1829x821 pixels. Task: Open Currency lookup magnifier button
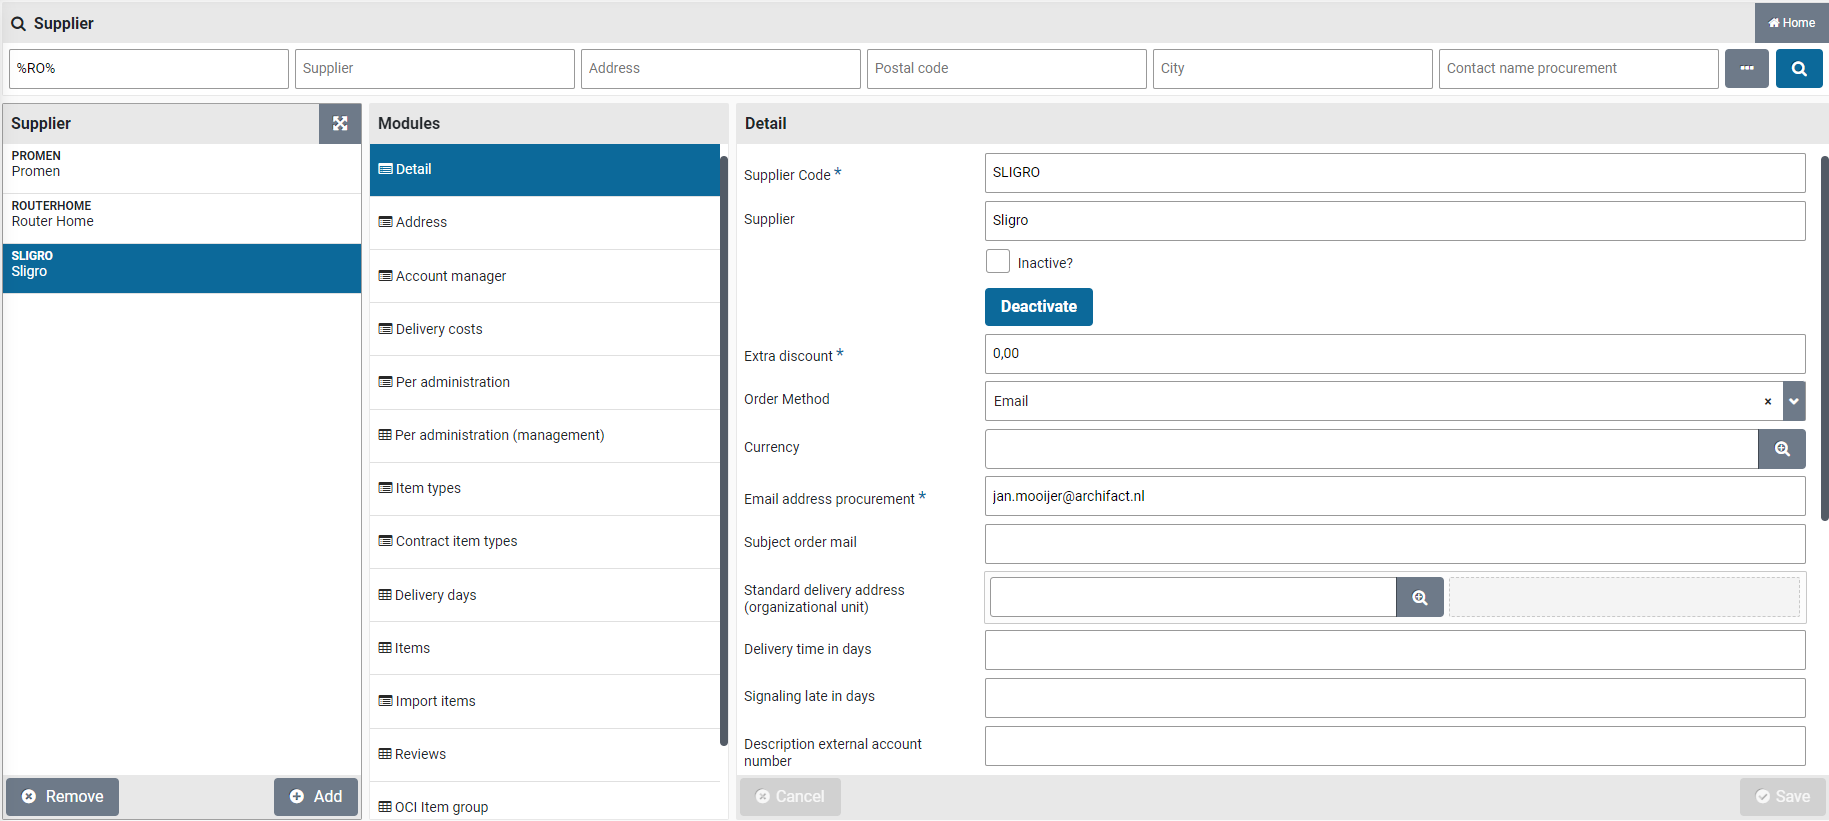[1781, 449]
